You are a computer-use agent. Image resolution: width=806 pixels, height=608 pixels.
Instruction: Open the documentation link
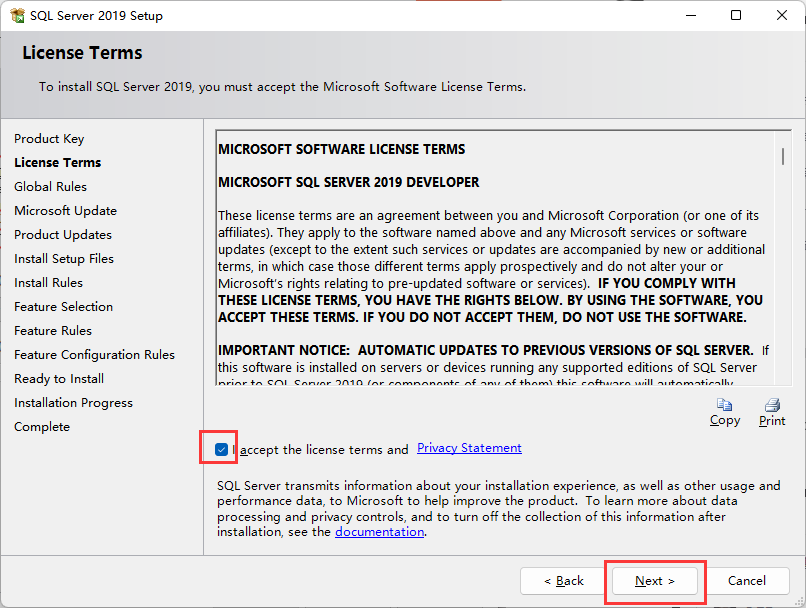(379, 531)
